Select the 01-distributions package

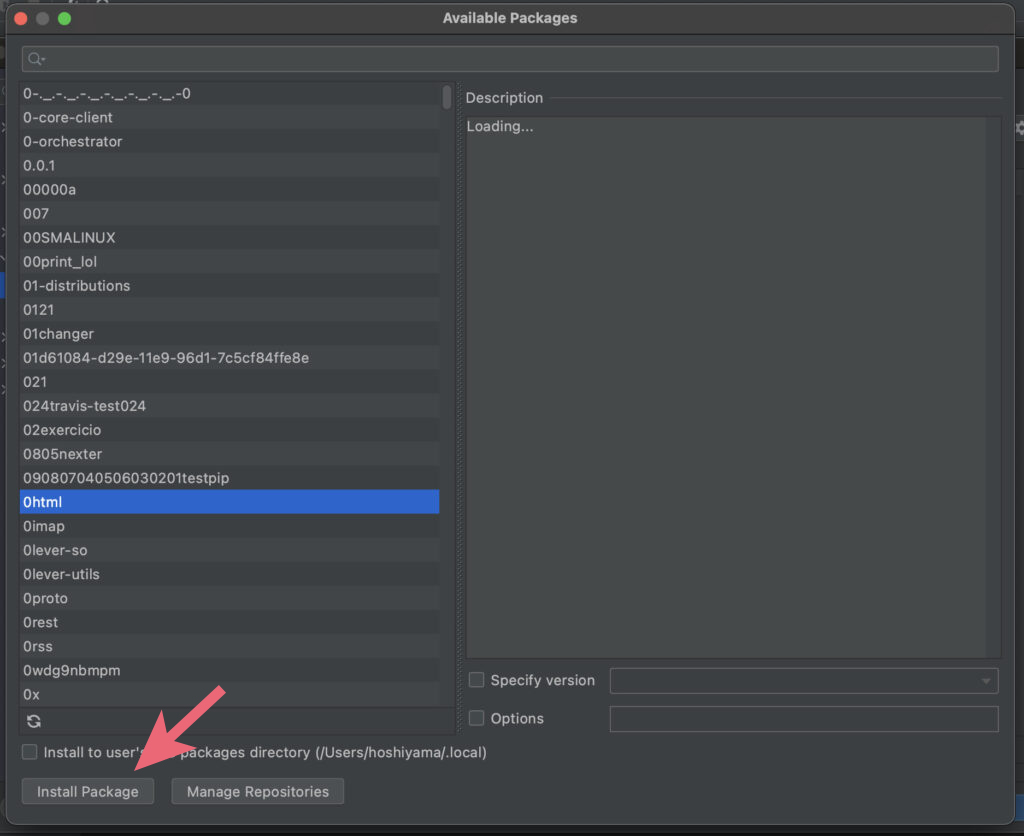(x=229, y=286)
